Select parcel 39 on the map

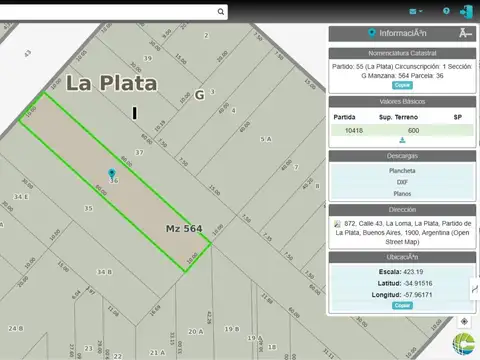(x=148, y=58)
